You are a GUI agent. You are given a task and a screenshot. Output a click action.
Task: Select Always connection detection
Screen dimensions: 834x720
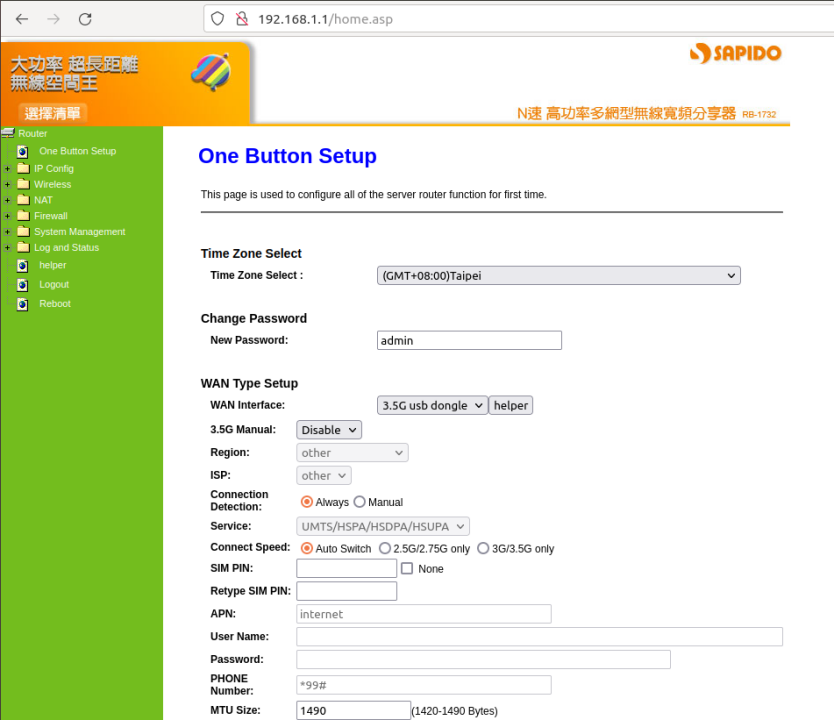coord(306,502)
